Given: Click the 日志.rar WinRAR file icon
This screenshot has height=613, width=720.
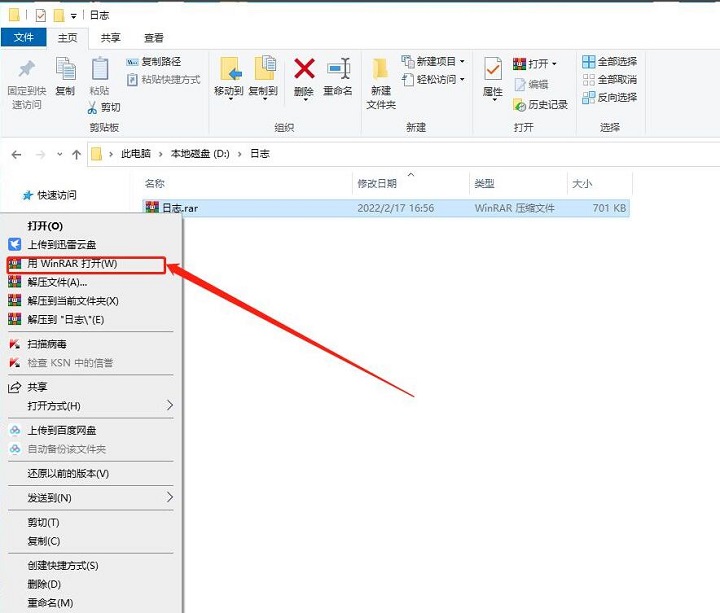Looking at the screenshot, I should pos(152,208).
